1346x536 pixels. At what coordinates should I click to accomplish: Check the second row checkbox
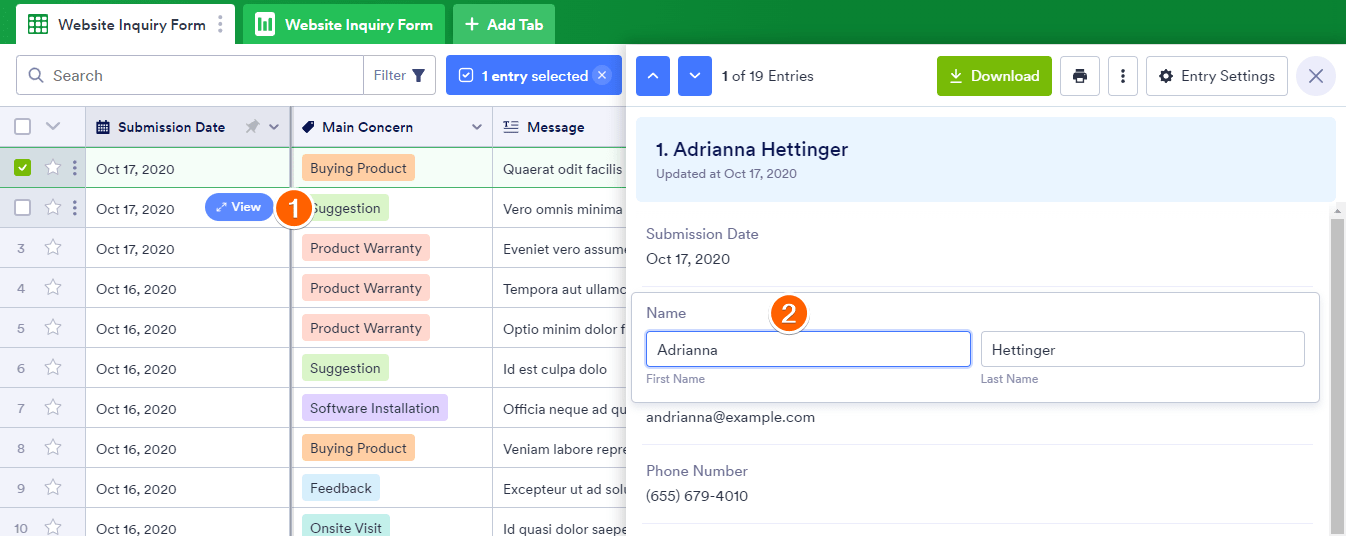(22, 208)
